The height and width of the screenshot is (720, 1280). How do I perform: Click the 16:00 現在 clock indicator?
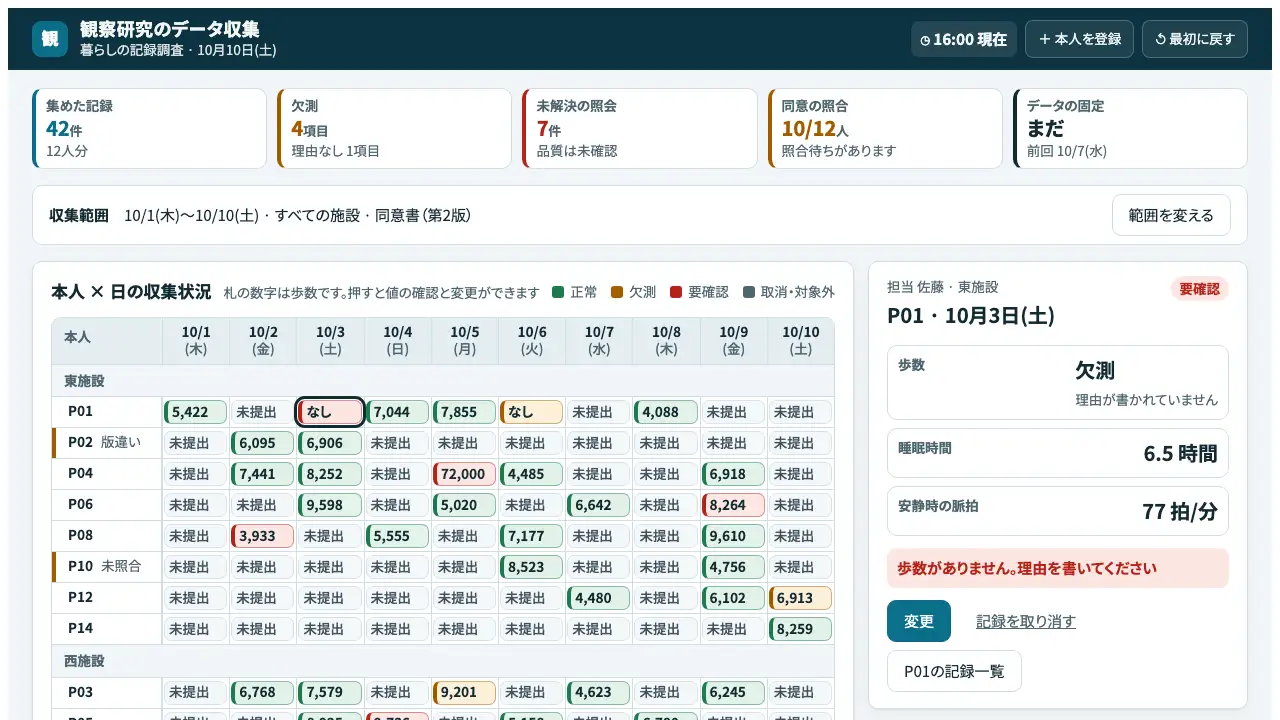point(964,39)
